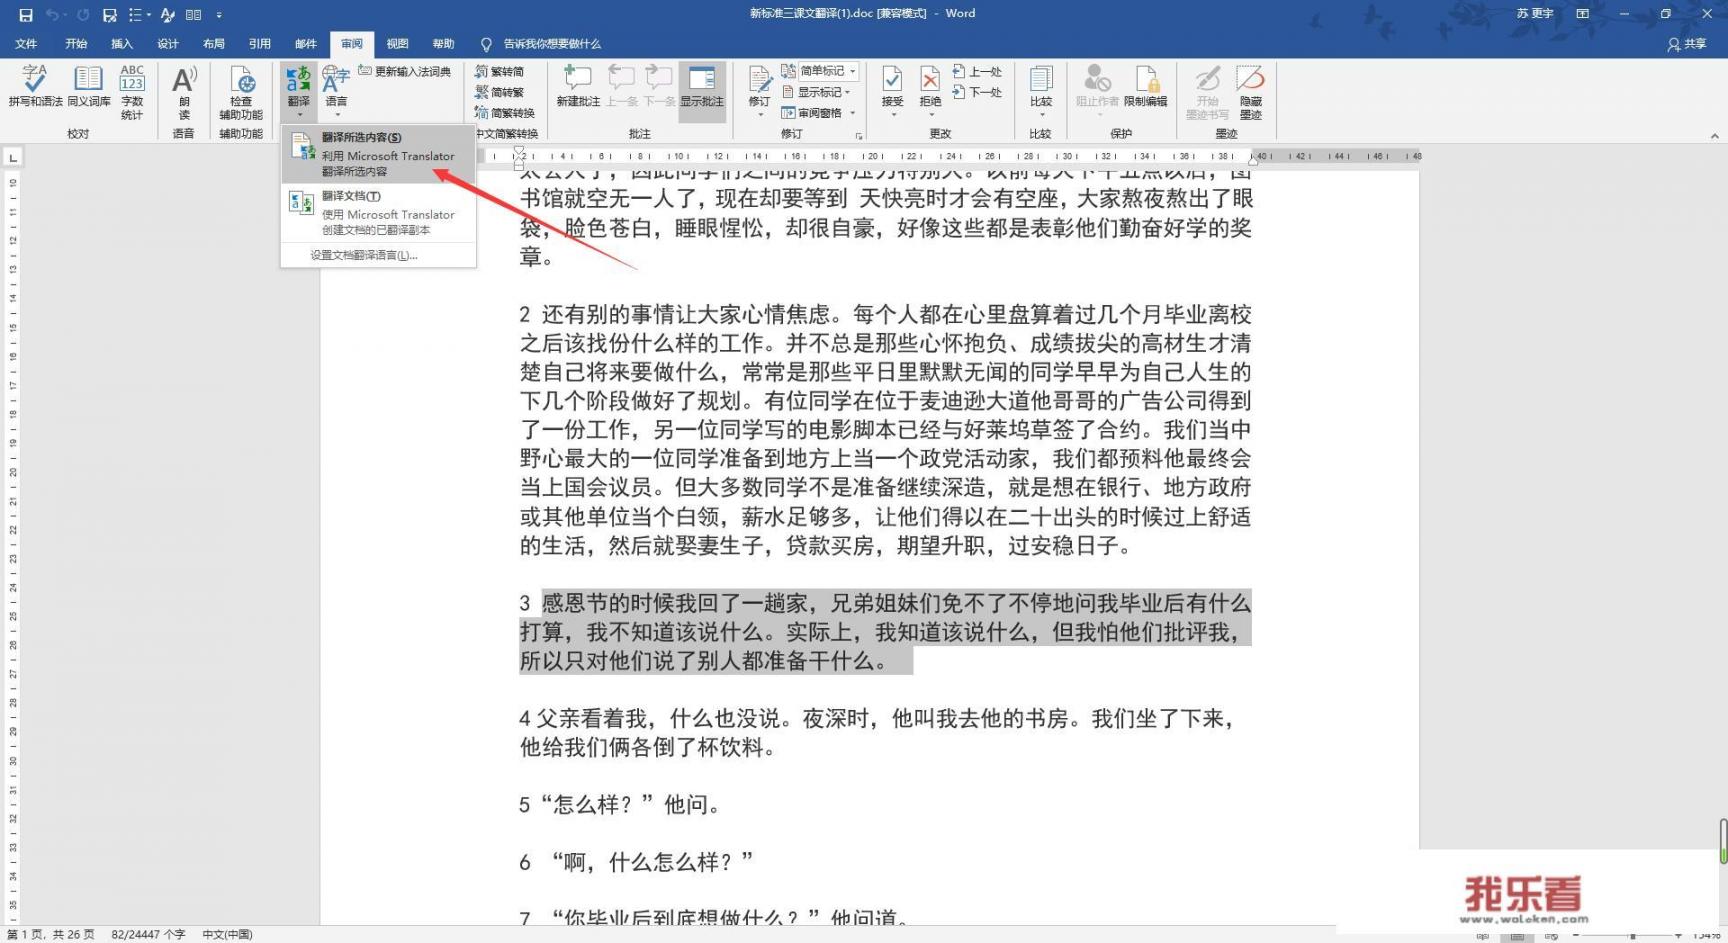The width and height of the screenshot is (1728, 943).
Task: Click language indicator 中文(中国) in status bar
Action: click(x=228, y=934)
